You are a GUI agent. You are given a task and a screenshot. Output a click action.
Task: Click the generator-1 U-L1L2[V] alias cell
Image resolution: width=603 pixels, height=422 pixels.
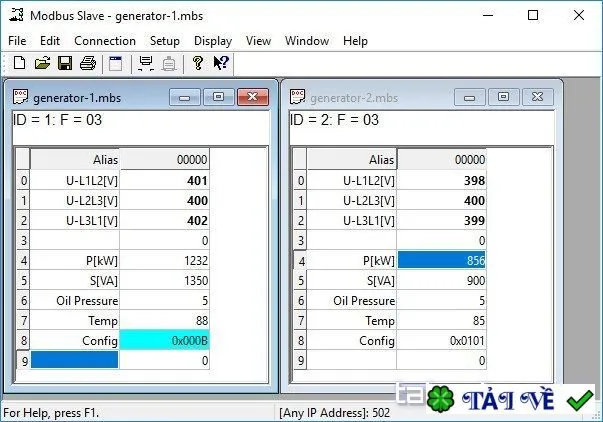point(75,180)
